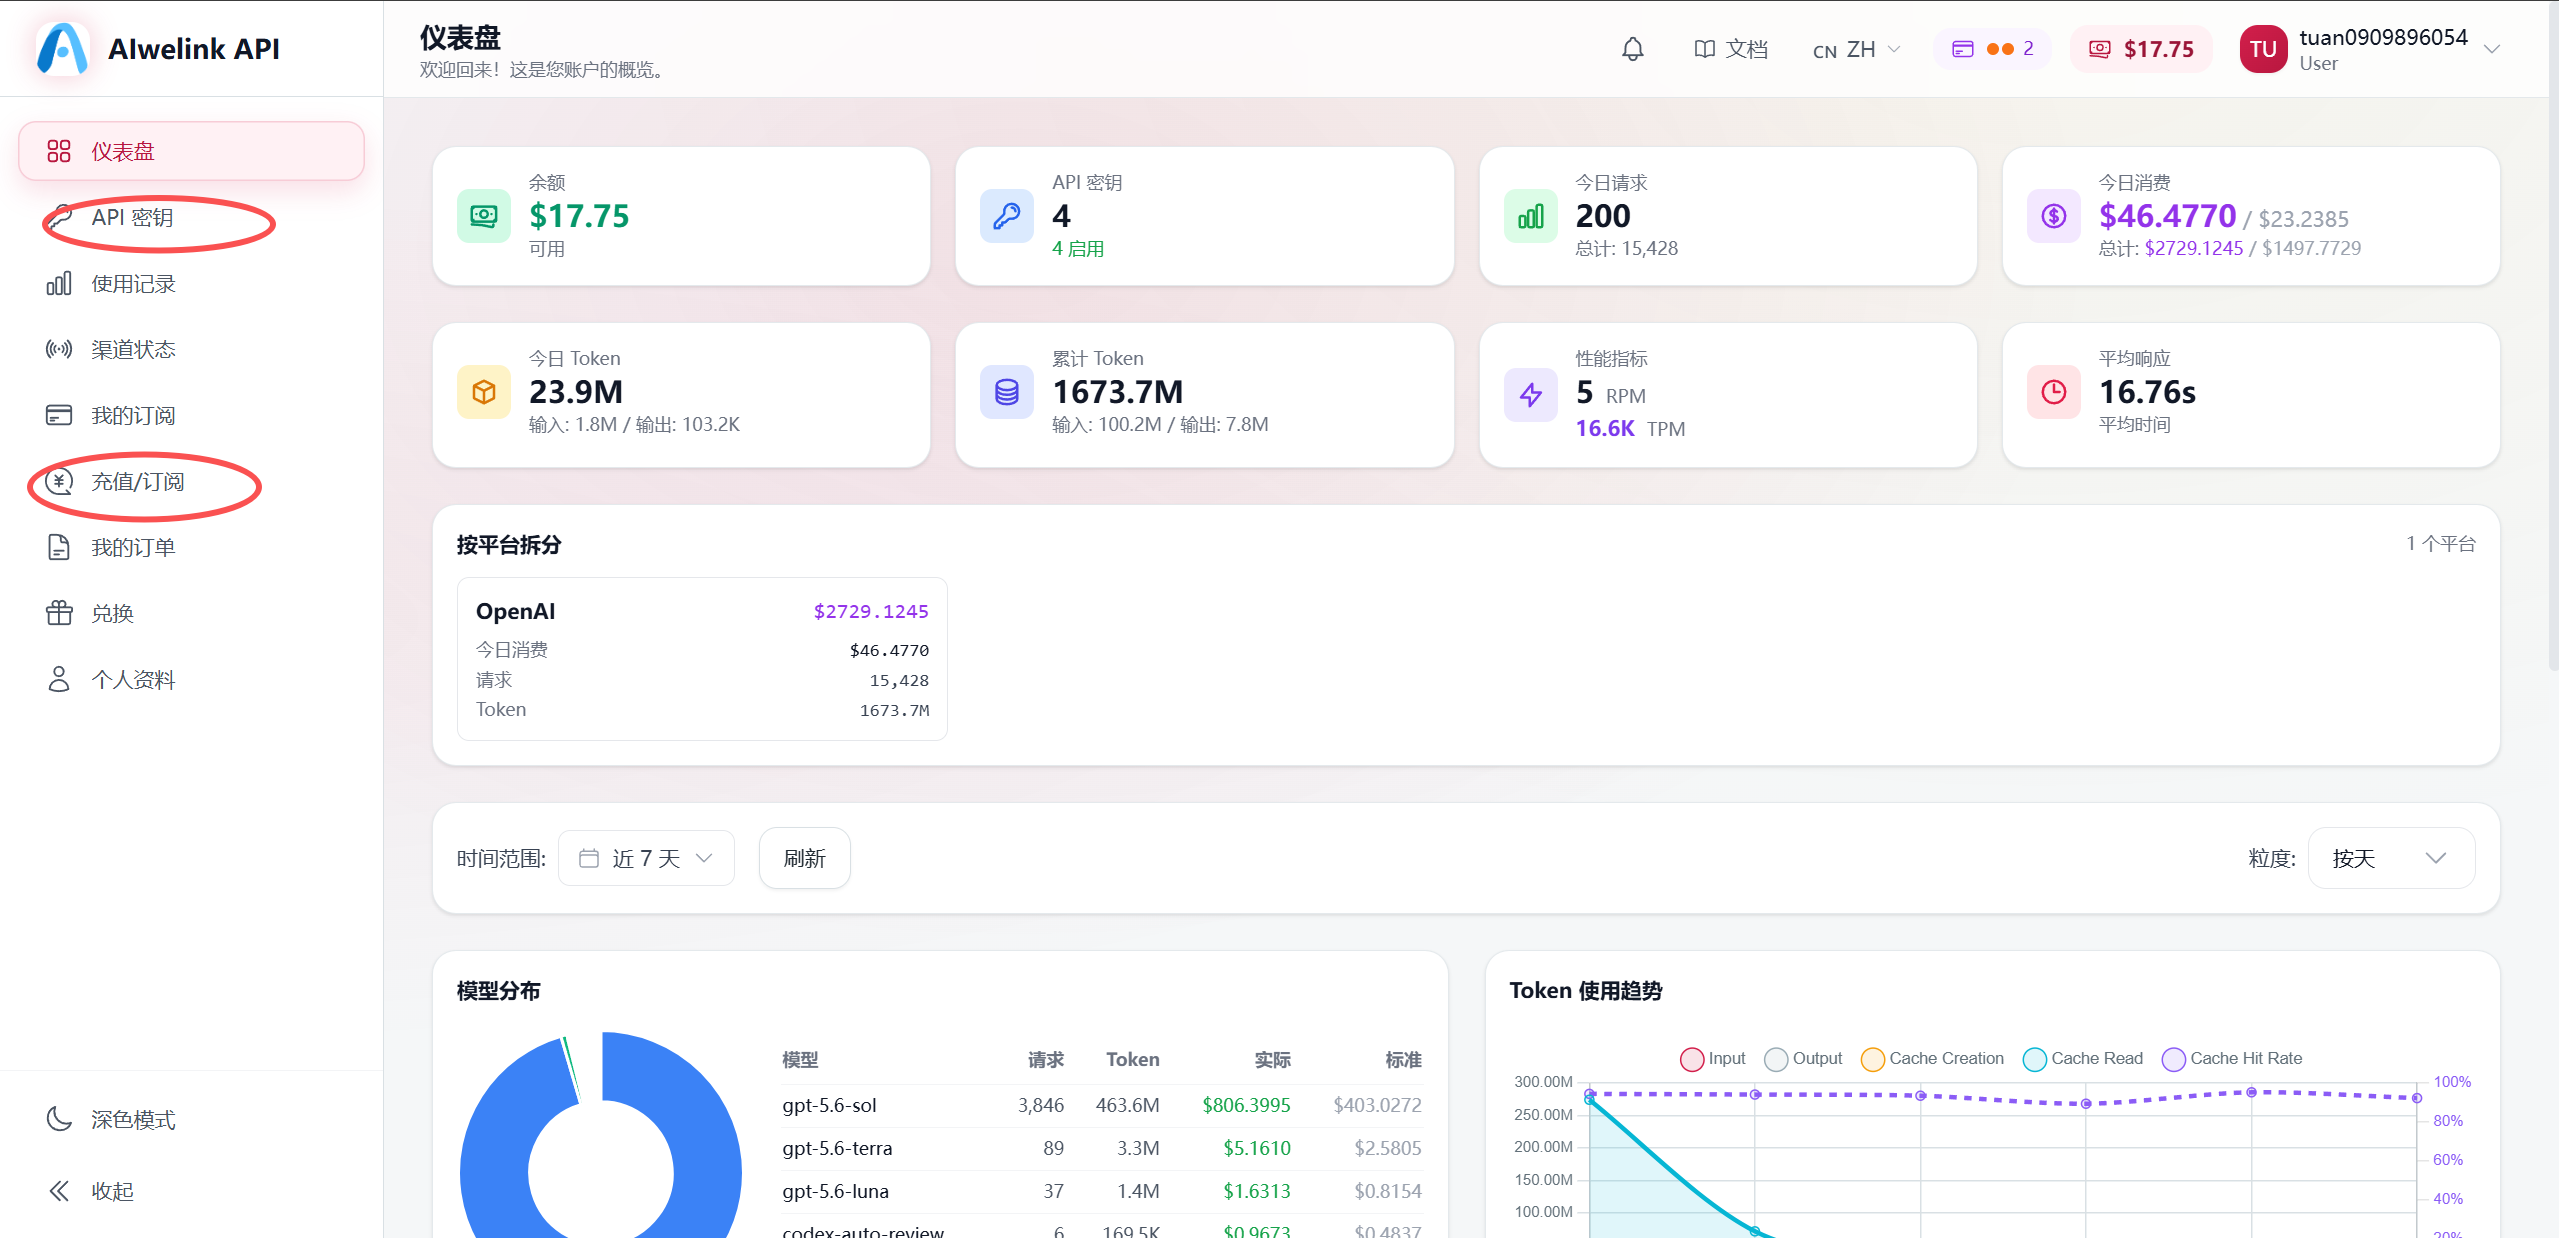Toggle the Input series in chart legend
This screenshot has height=1238, width=2559.
point(1713,1059)
